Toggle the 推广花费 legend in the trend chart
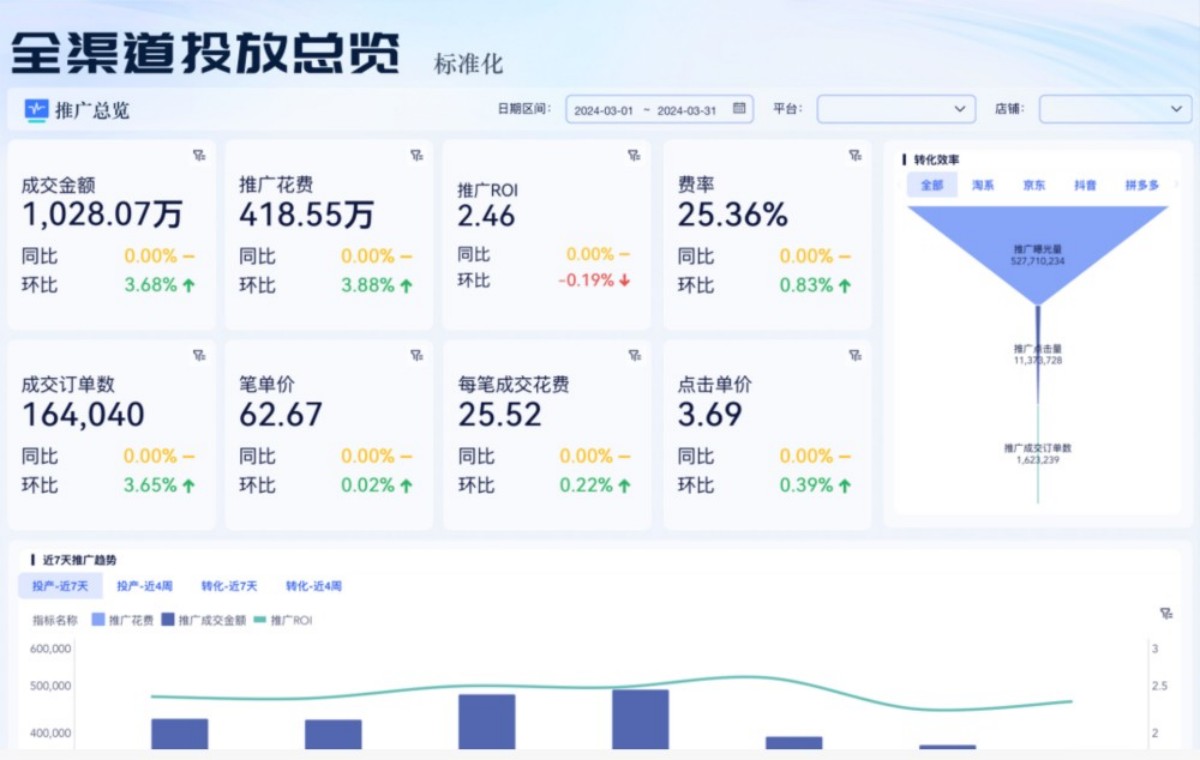The height and width of the screenshot is (760, 1200). coord(121,620)
